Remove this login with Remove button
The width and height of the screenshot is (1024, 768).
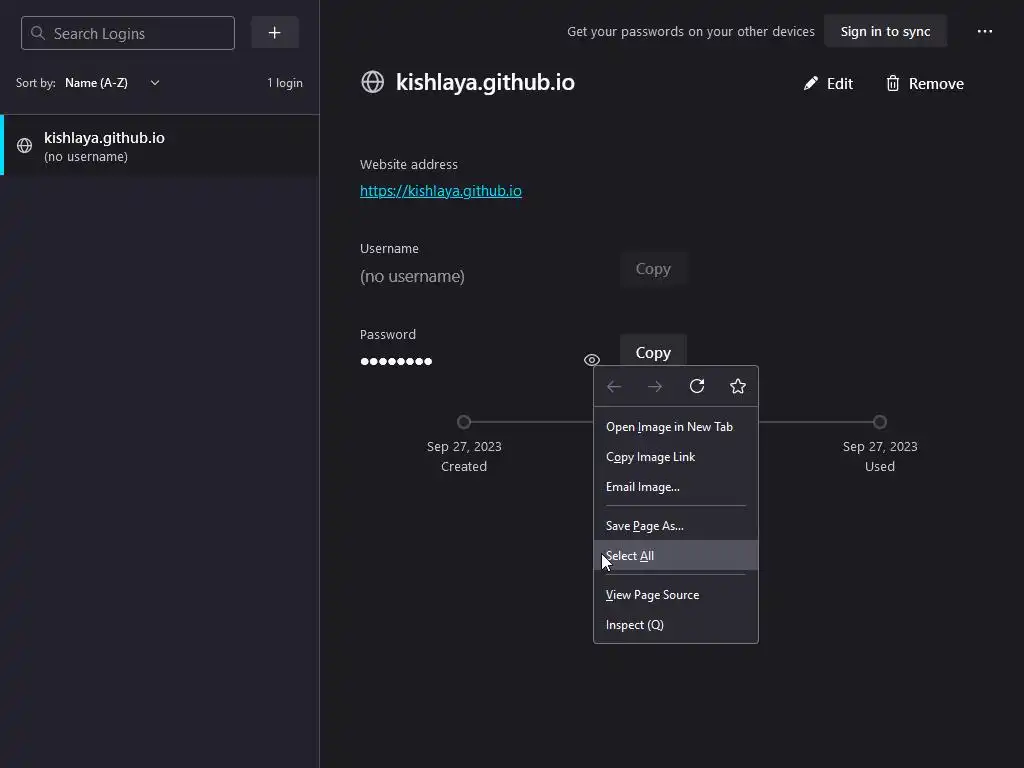[924, 84]
